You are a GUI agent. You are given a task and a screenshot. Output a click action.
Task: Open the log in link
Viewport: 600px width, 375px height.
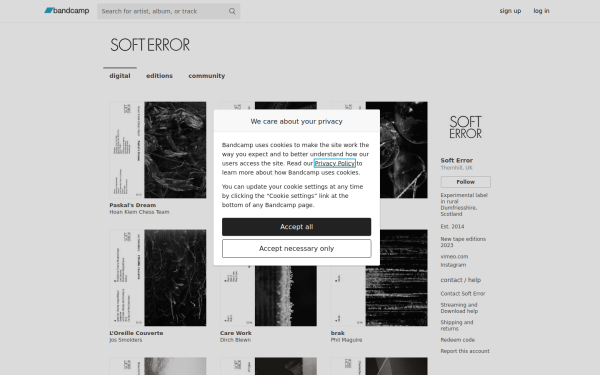pyautogui.click(x=541, y=11)
